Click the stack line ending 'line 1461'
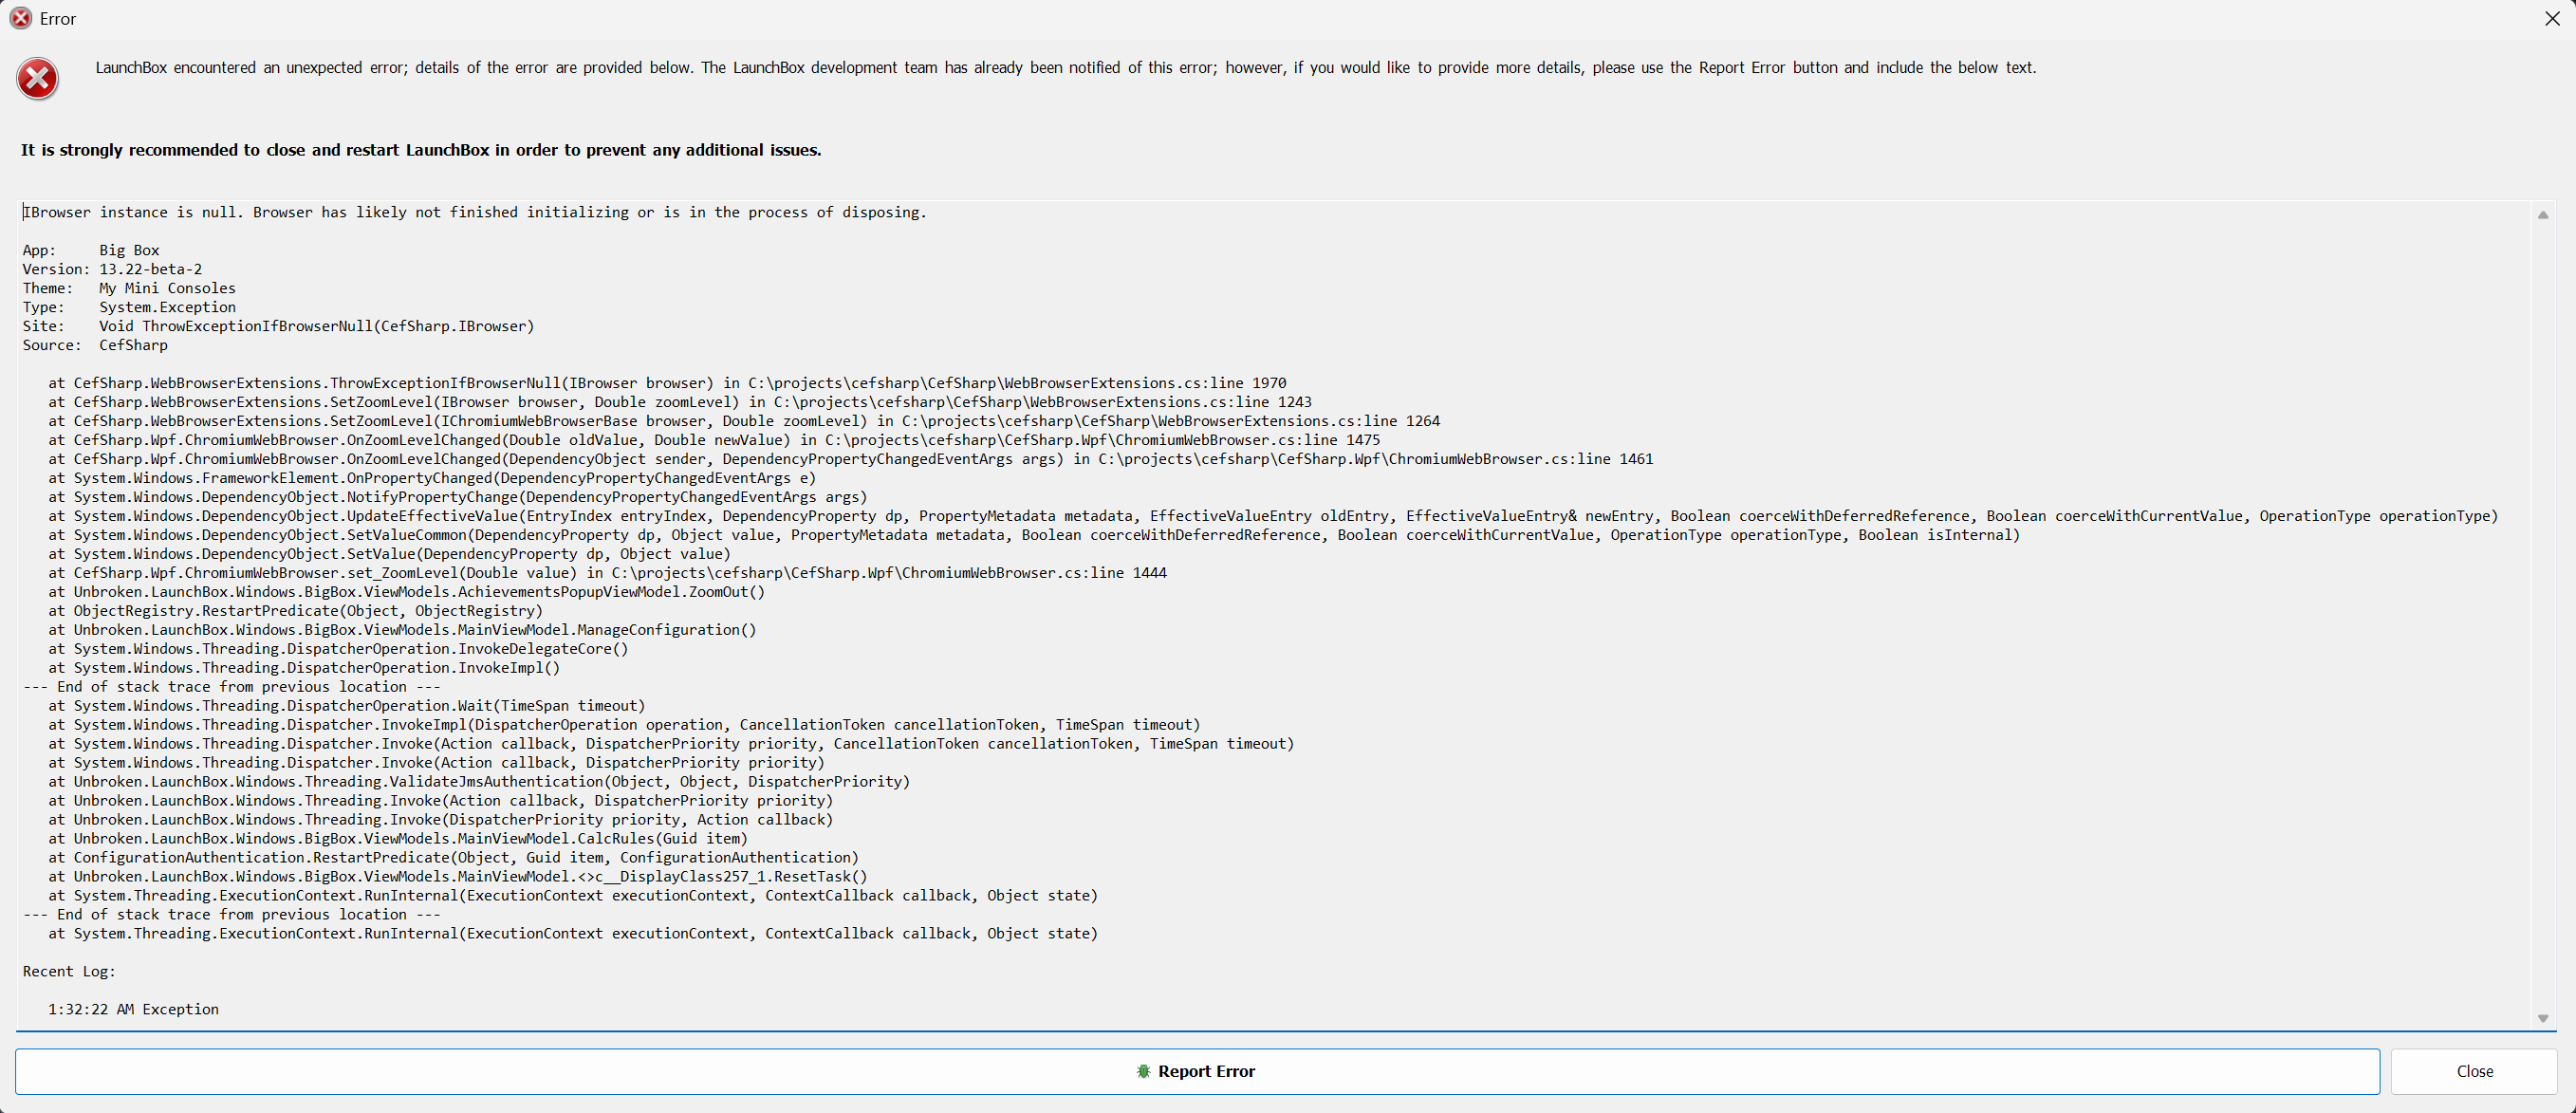The height and width of the screenshot is (1113, 2576). (x=851, y=459)
